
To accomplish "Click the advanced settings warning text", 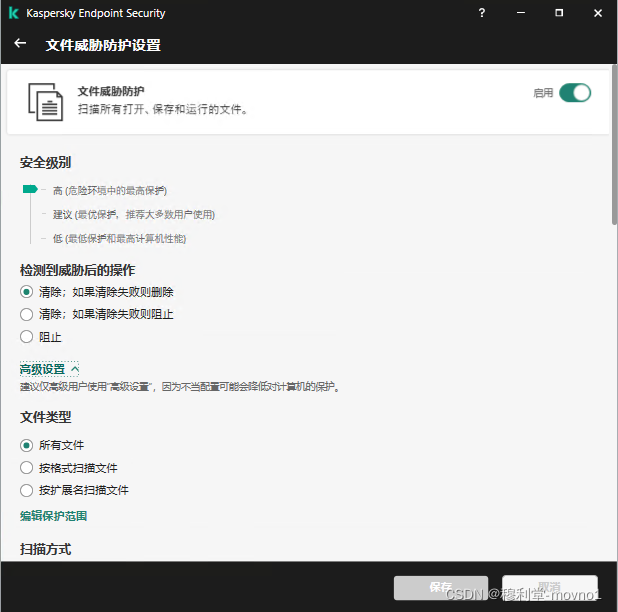I will point(180,387).
